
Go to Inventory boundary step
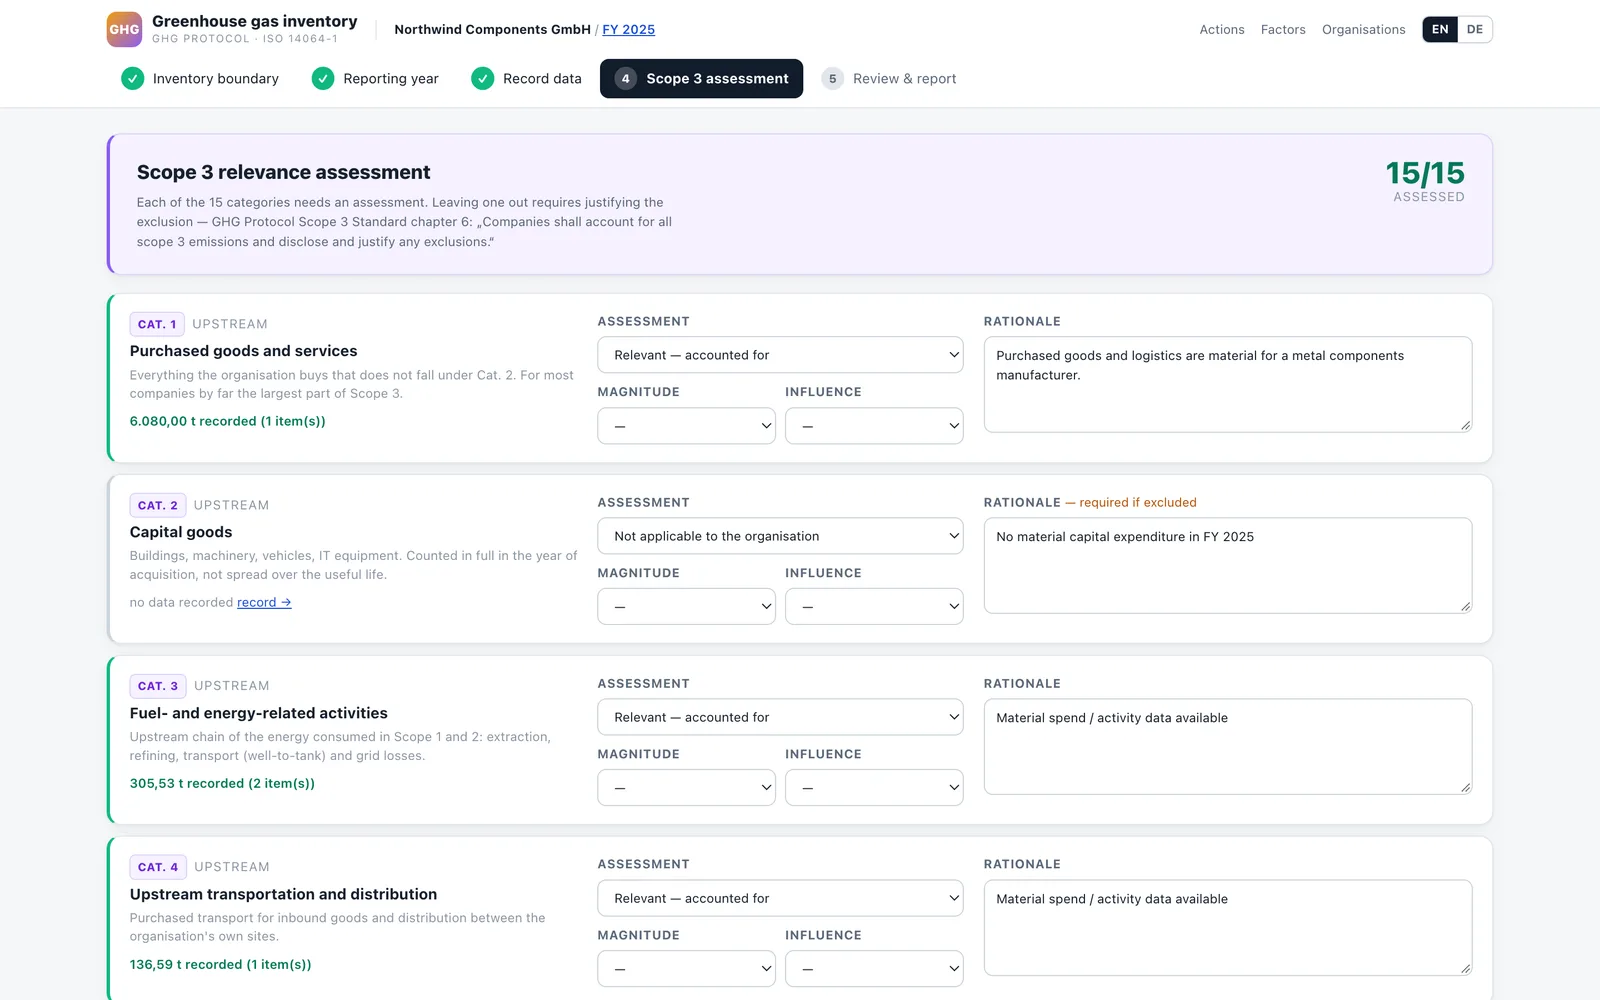200,78
